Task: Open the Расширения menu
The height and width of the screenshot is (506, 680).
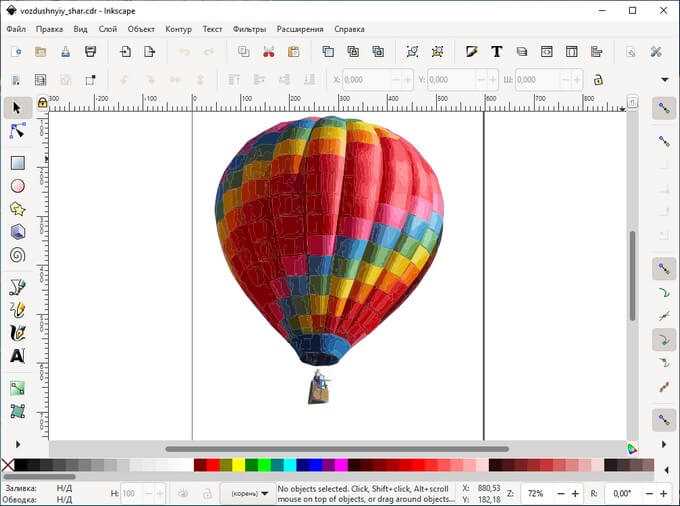Action: tap(300, 29)
